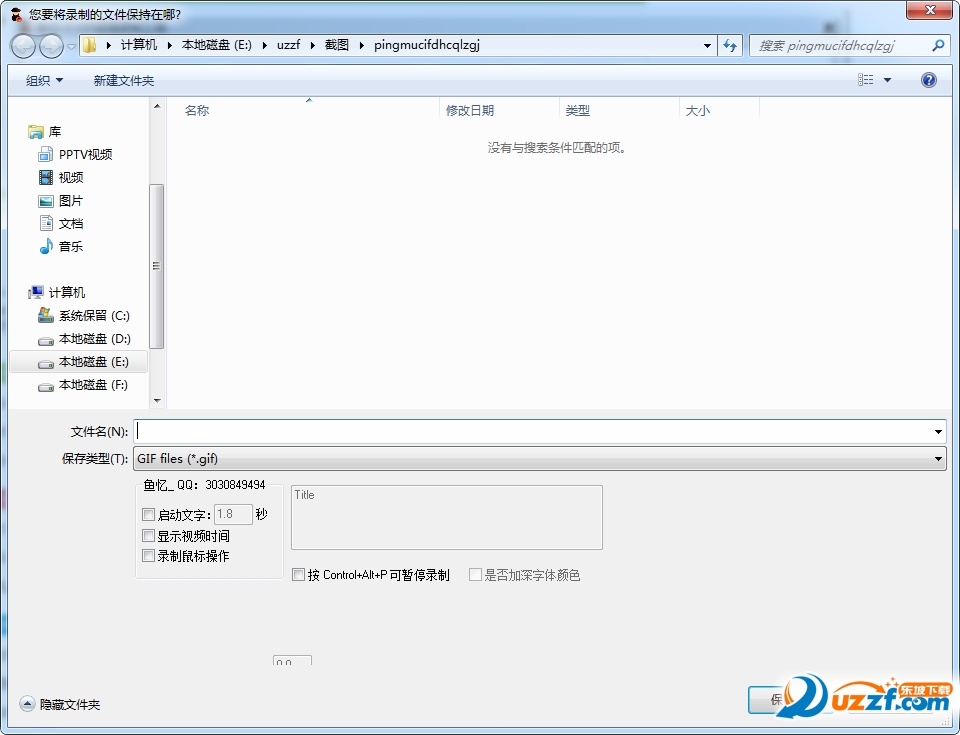The image size is (960, 735).
Task: Click the back navigation arrow button
Action: (24, 46)
